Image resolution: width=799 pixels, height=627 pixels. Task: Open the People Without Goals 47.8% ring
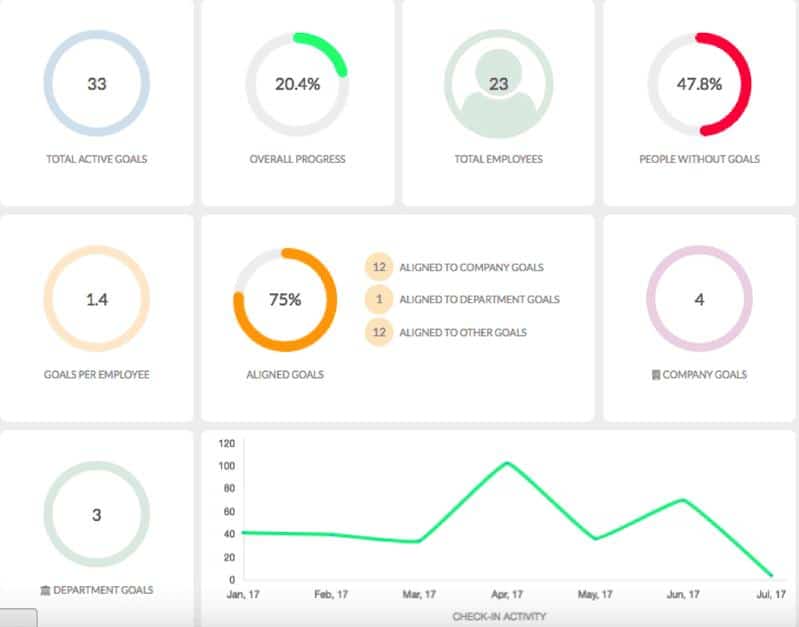tap(699, 84)
